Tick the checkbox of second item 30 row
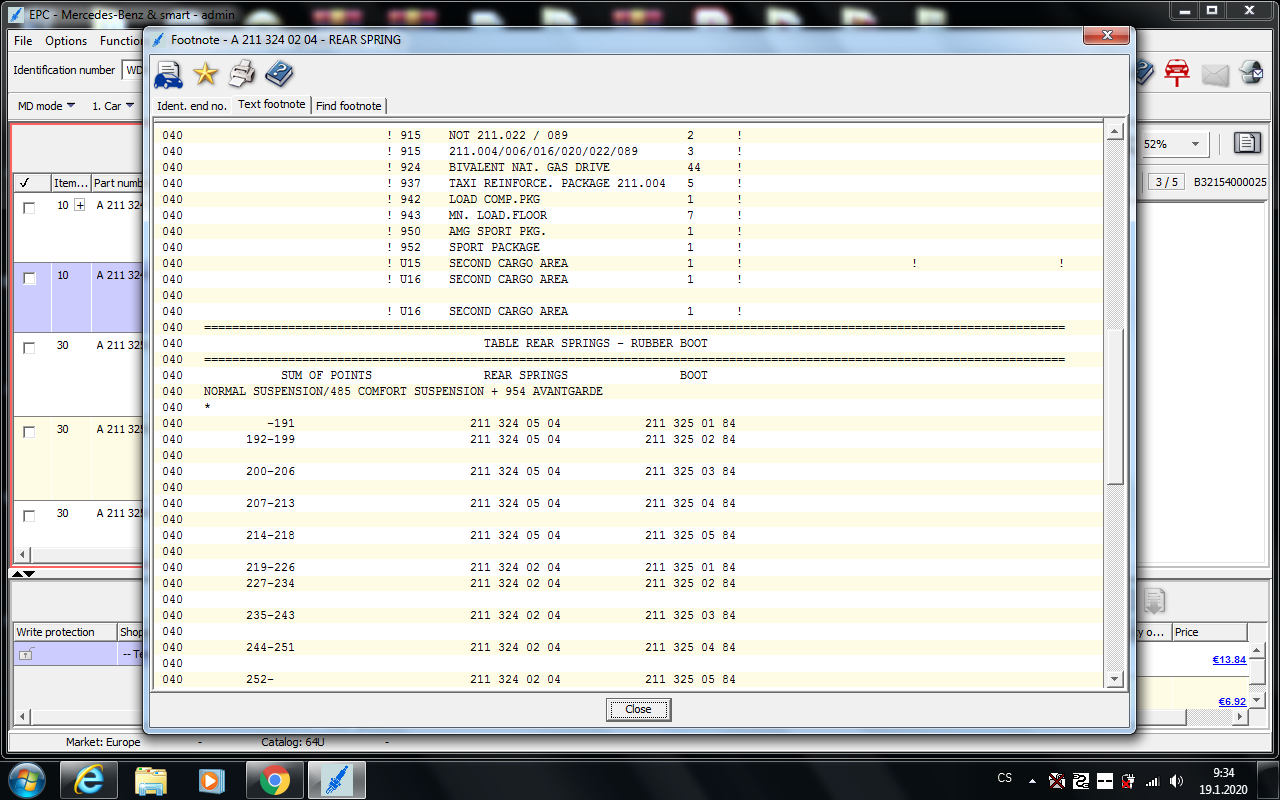Image resolution: width=1280 pixels, height=800 pixels. (x=29, y=432)
